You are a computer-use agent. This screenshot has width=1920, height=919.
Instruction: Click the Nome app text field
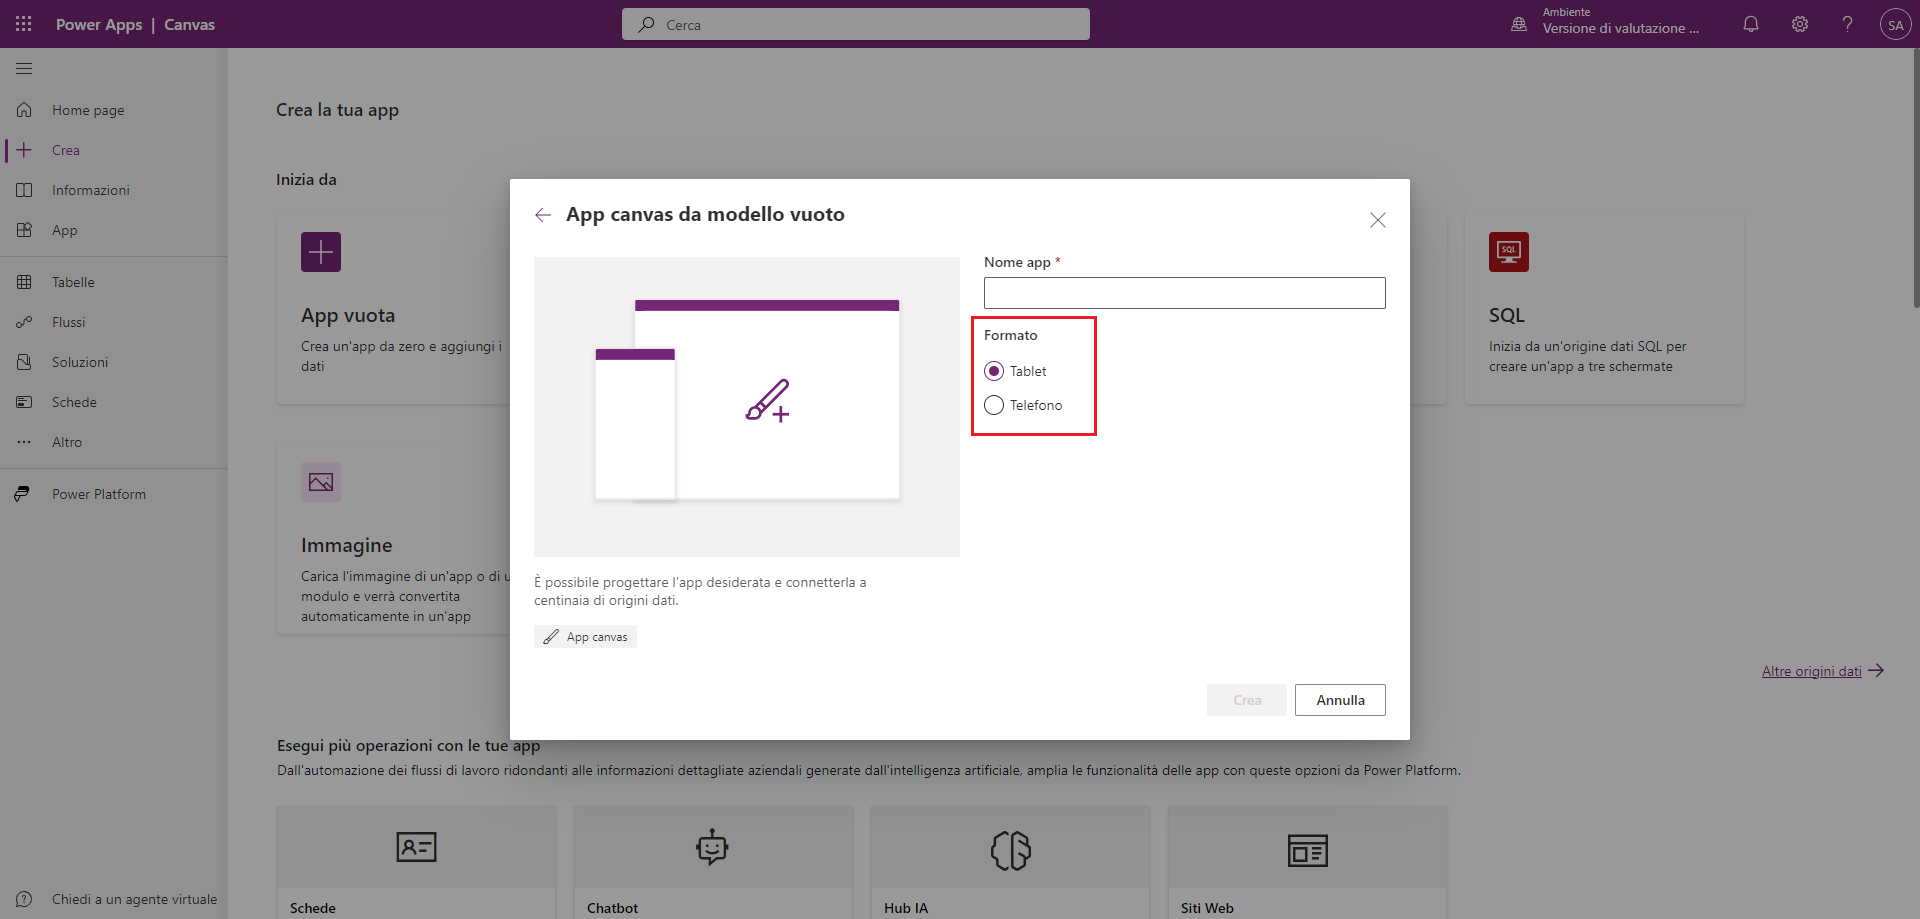(x=1184, y=293)
